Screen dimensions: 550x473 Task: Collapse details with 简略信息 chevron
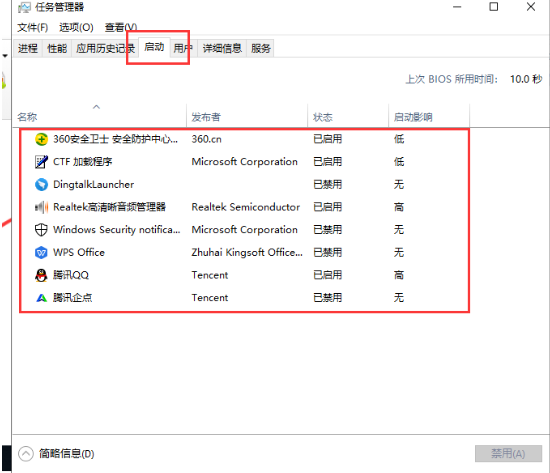(26, 454)
